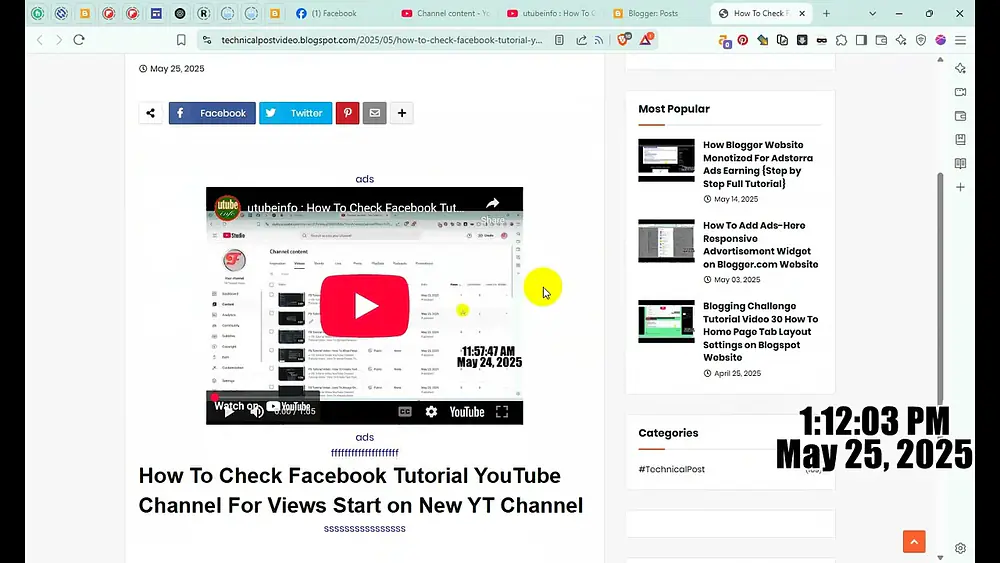Open the #TechnicalPost category link

[x=672, y=469]
